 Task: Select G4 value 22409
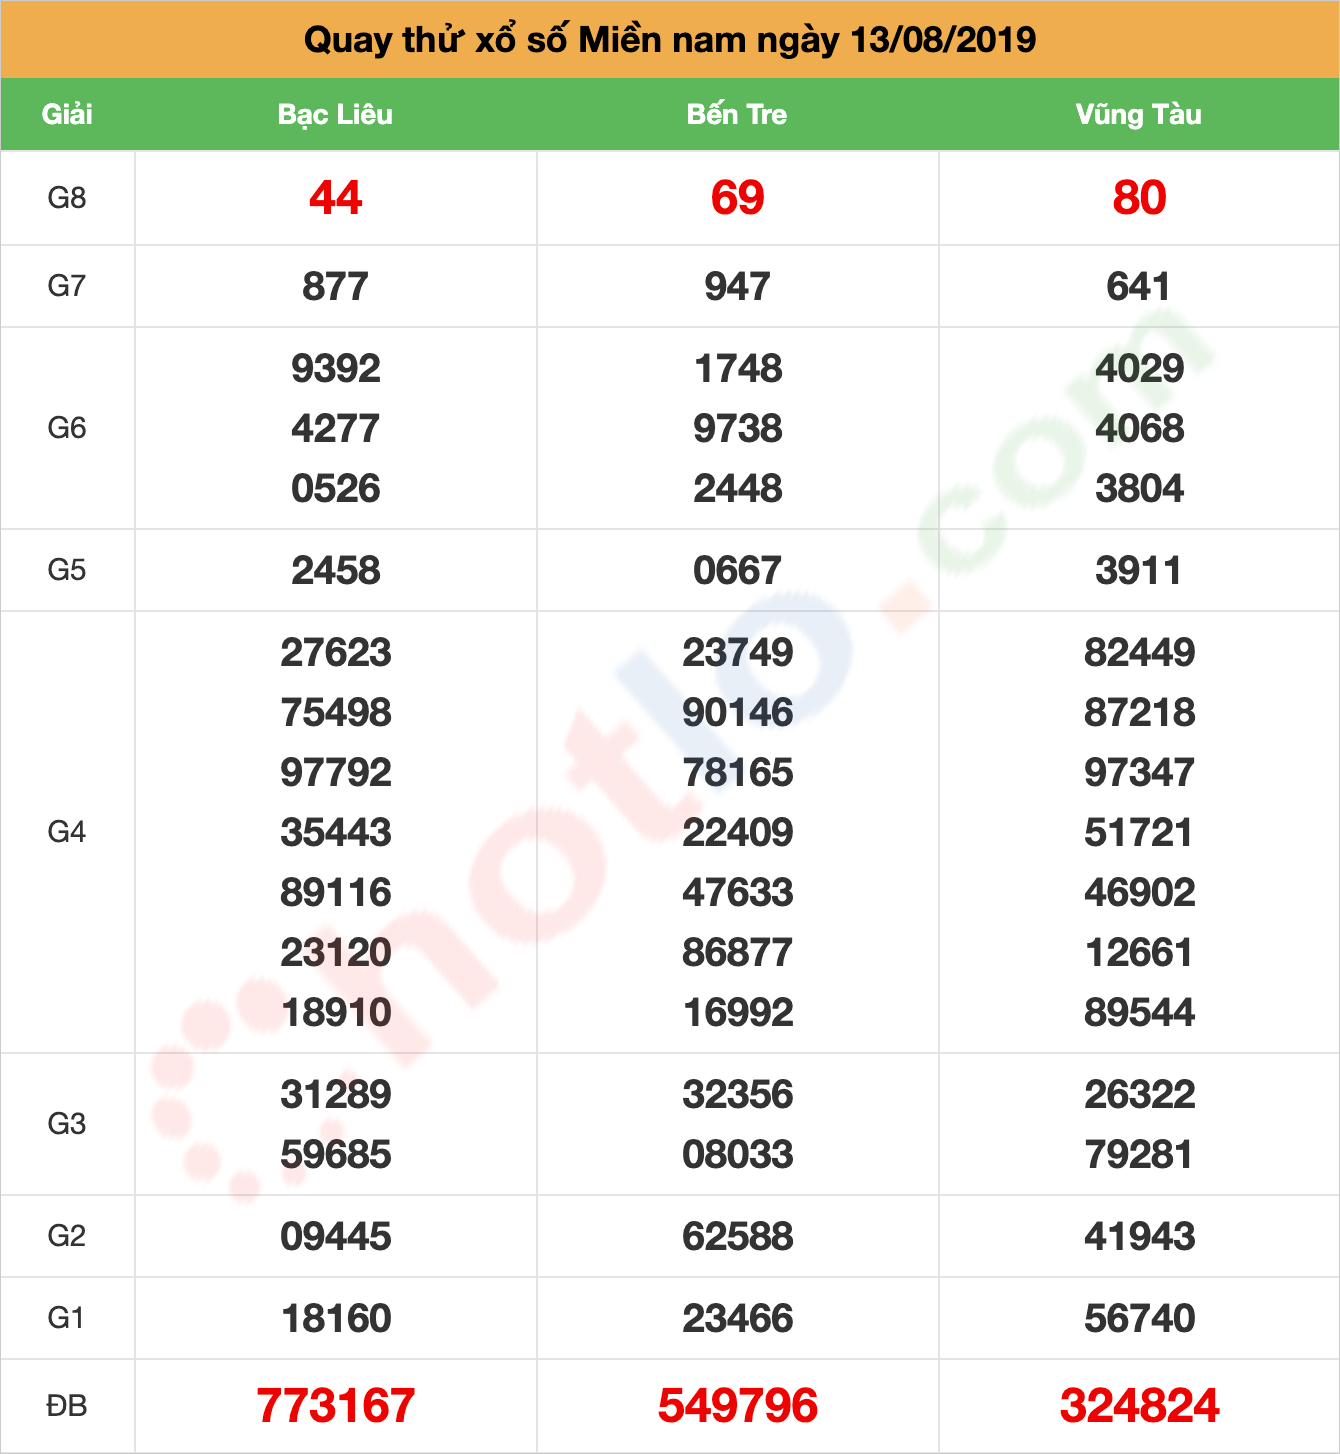tap(737, 833)
